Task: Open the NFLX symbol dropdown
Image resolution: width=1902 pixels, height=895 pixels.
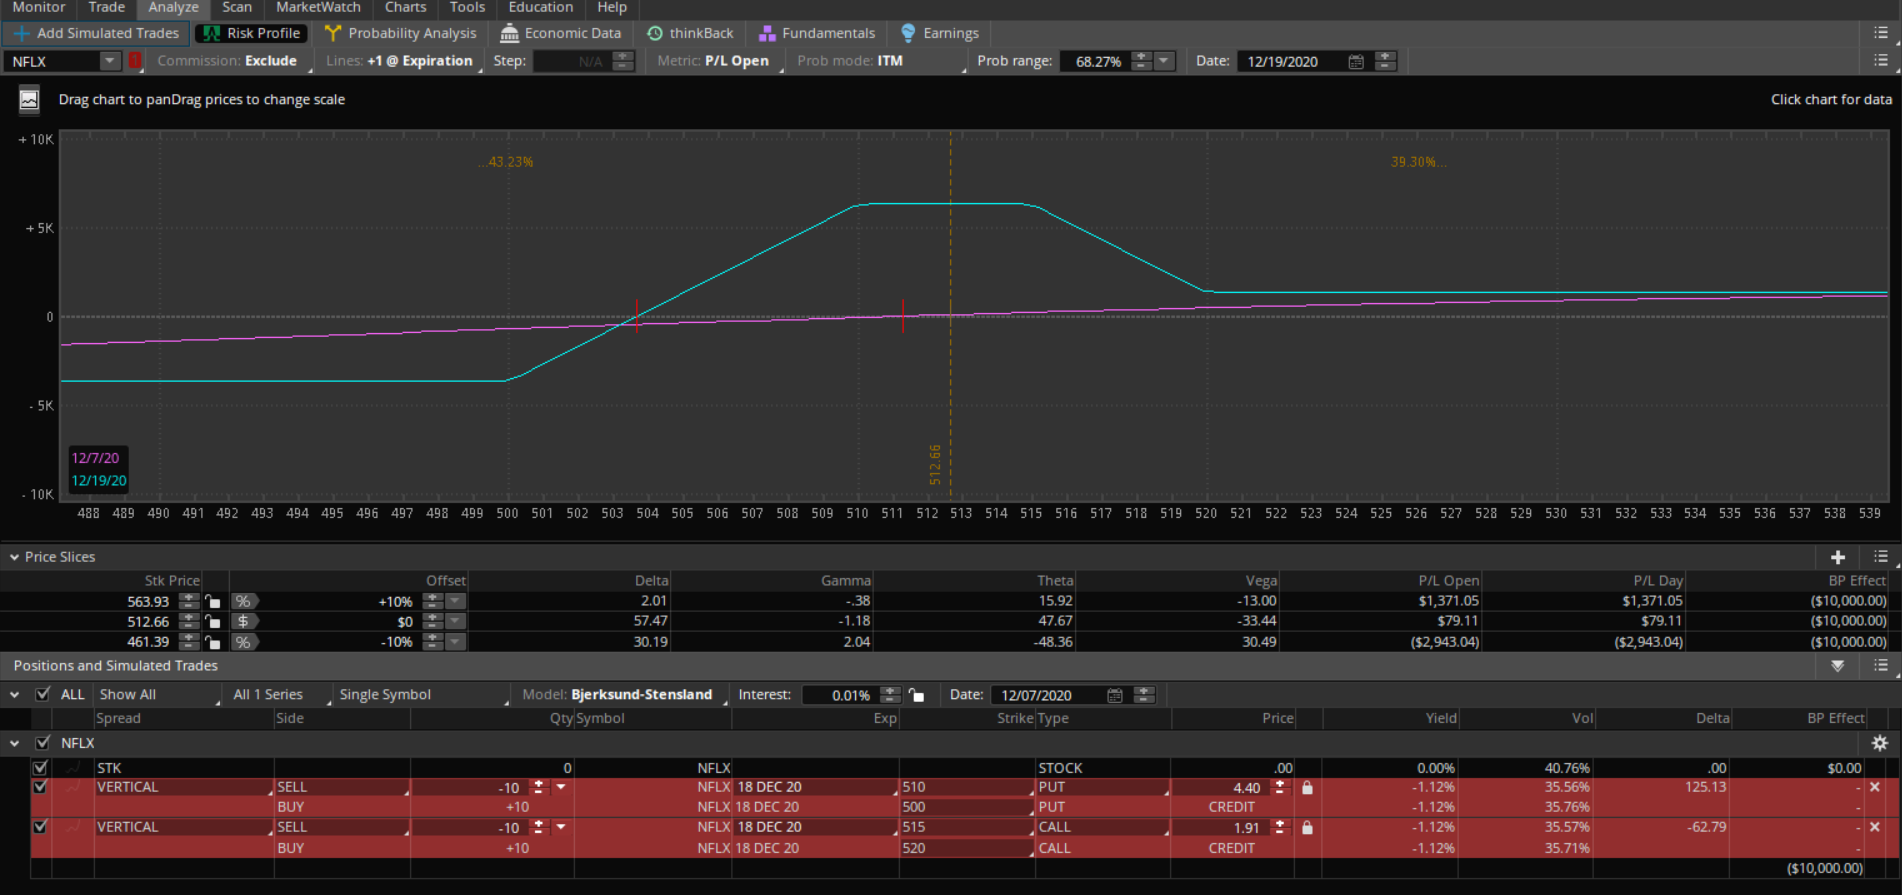Action: (x=109, y=61)
